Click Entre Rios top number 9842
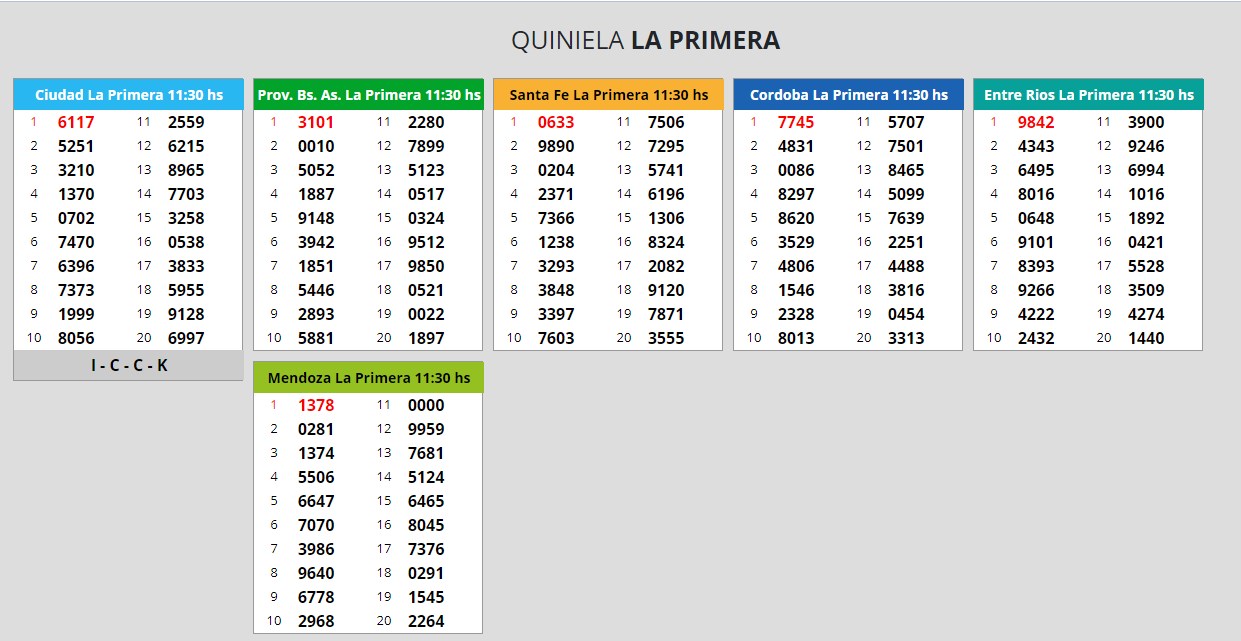Viewport: 1241px width, 641px height. click(1036, 123)
